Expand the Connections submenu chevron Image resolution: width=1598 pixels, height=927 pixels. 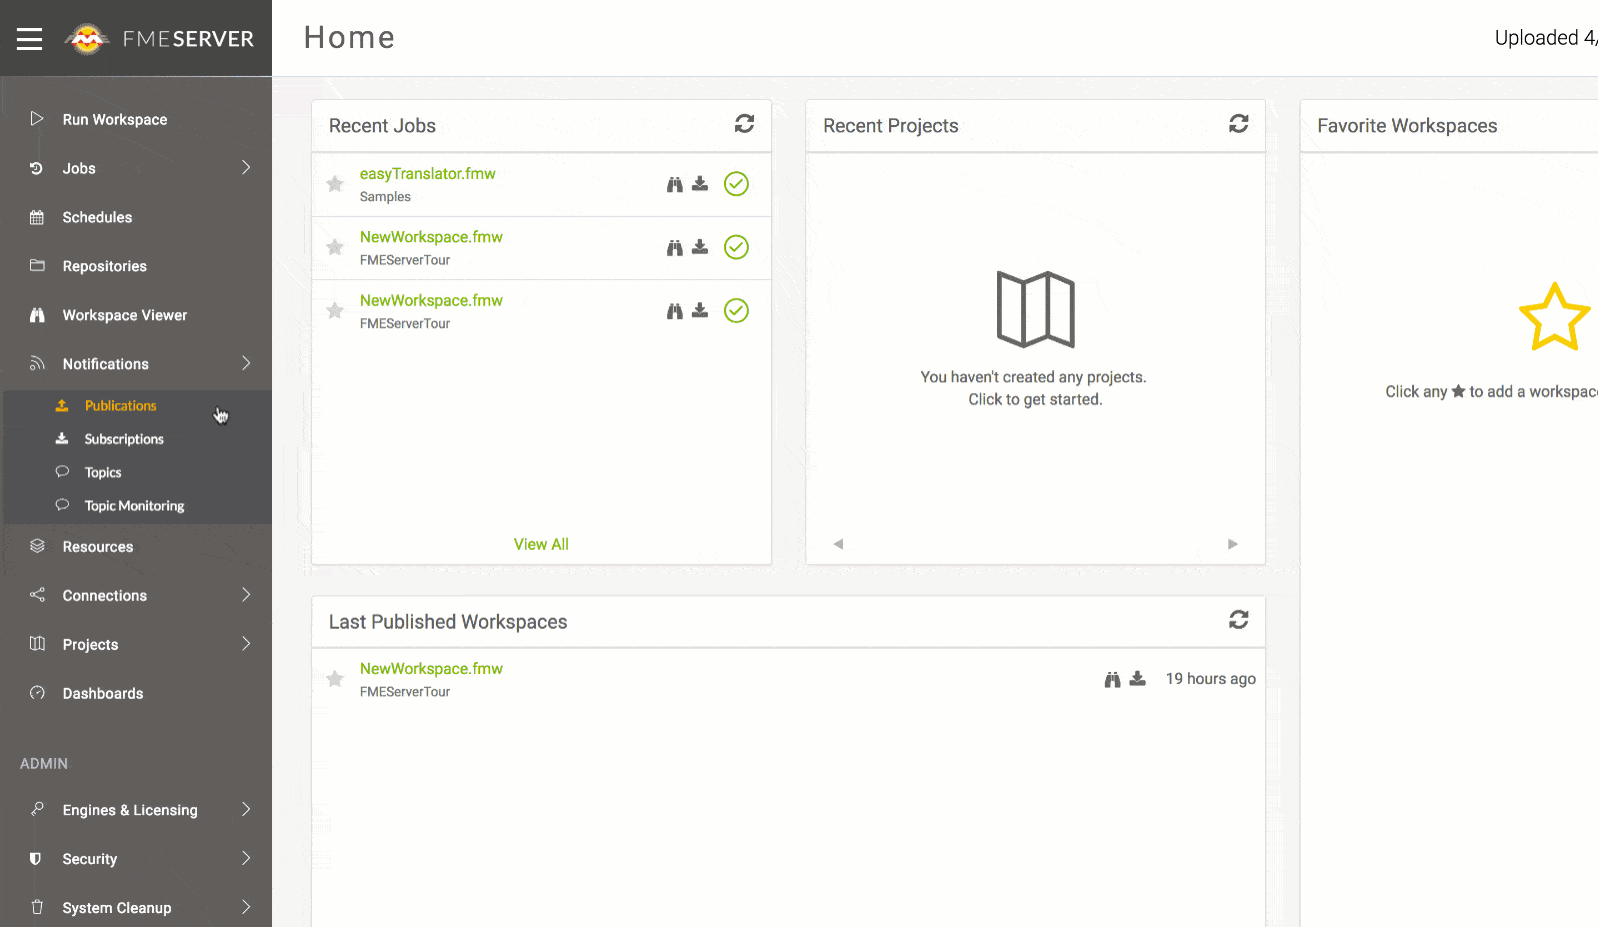click(246, 595)
